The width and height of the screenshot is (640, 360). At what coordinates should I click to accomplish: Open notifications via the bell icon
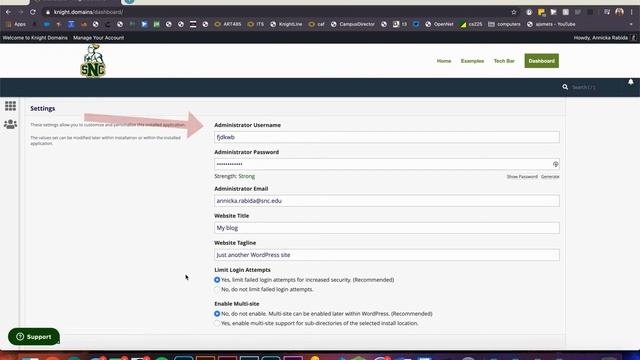(x=631, y=82)
